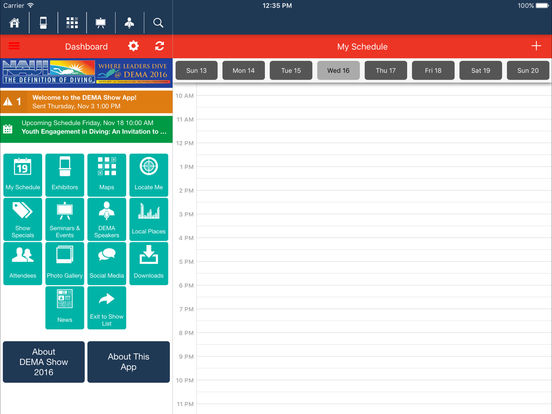Screen dimensions: 552x414
Task: Open the Downloads tile
Action: (149, 263)
